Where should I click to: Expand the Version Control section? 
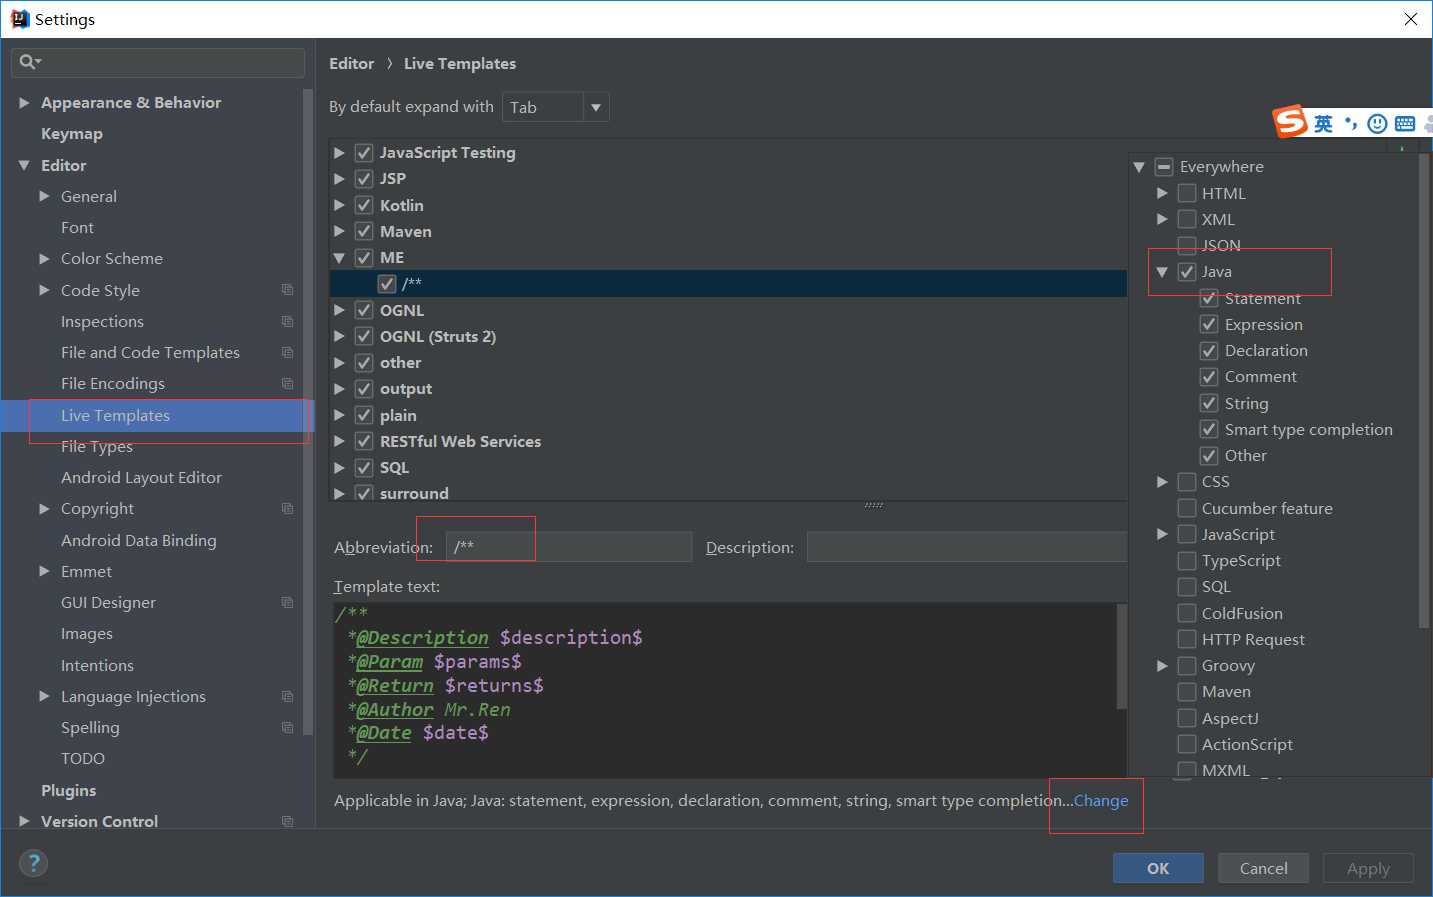[24, 821]
